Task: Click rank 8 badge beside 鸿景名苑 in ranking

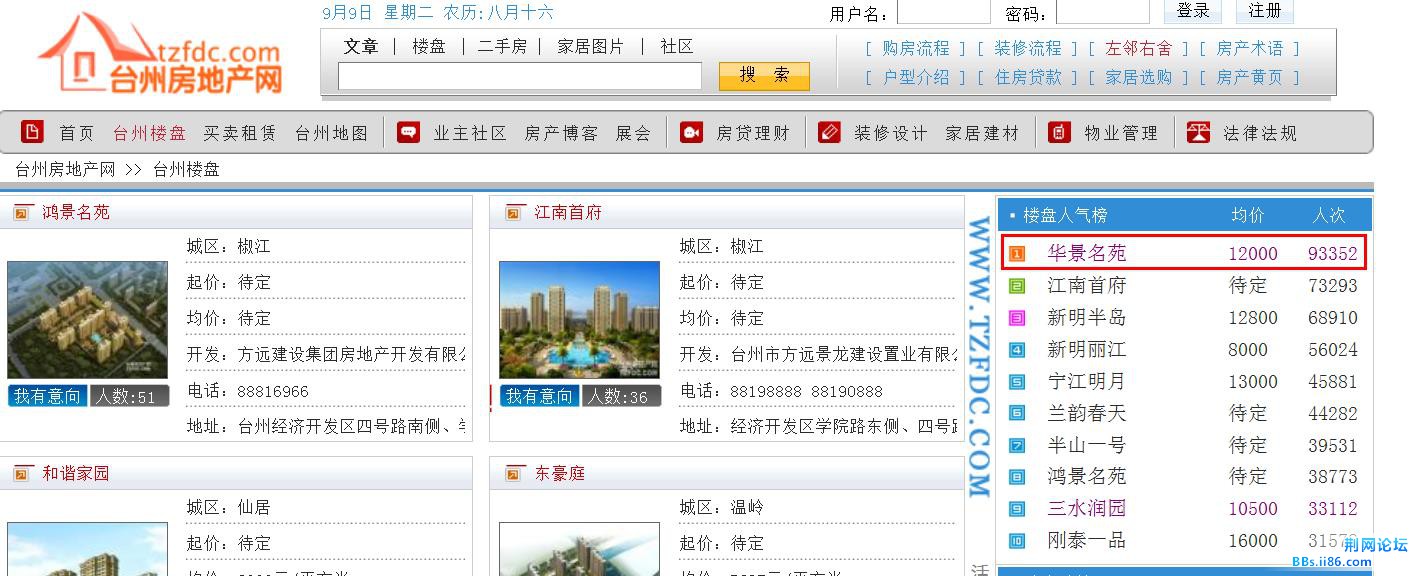Action: pyautogui.click(x=1017, y=477)
